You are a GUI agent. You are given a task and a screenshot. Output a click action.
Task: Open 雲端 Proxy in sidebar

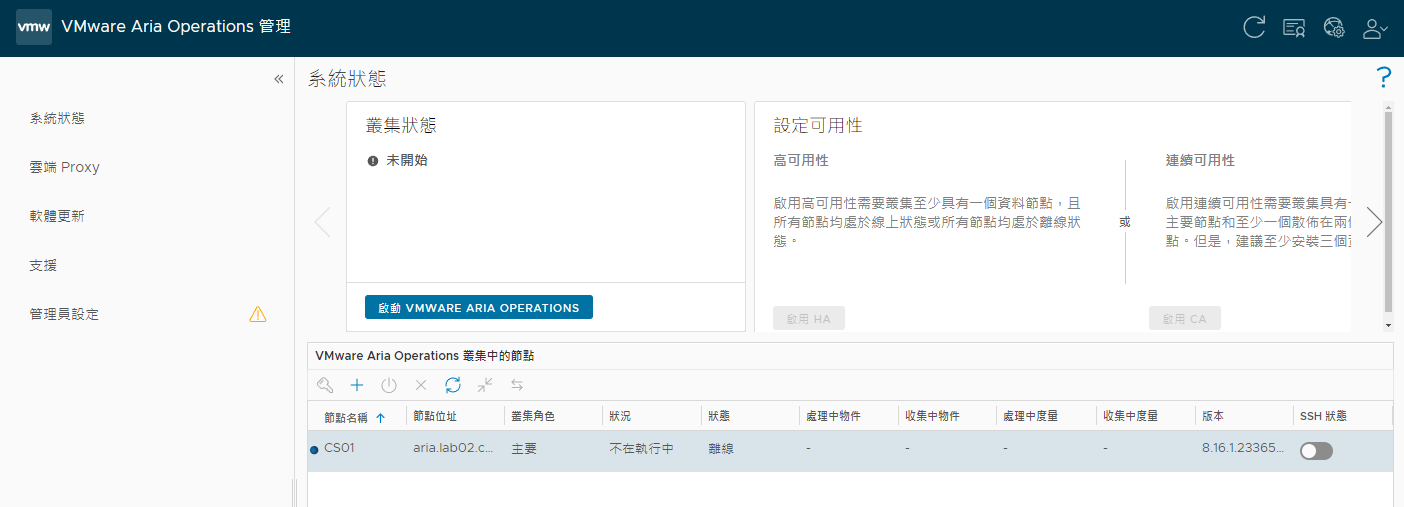[65, 167]
